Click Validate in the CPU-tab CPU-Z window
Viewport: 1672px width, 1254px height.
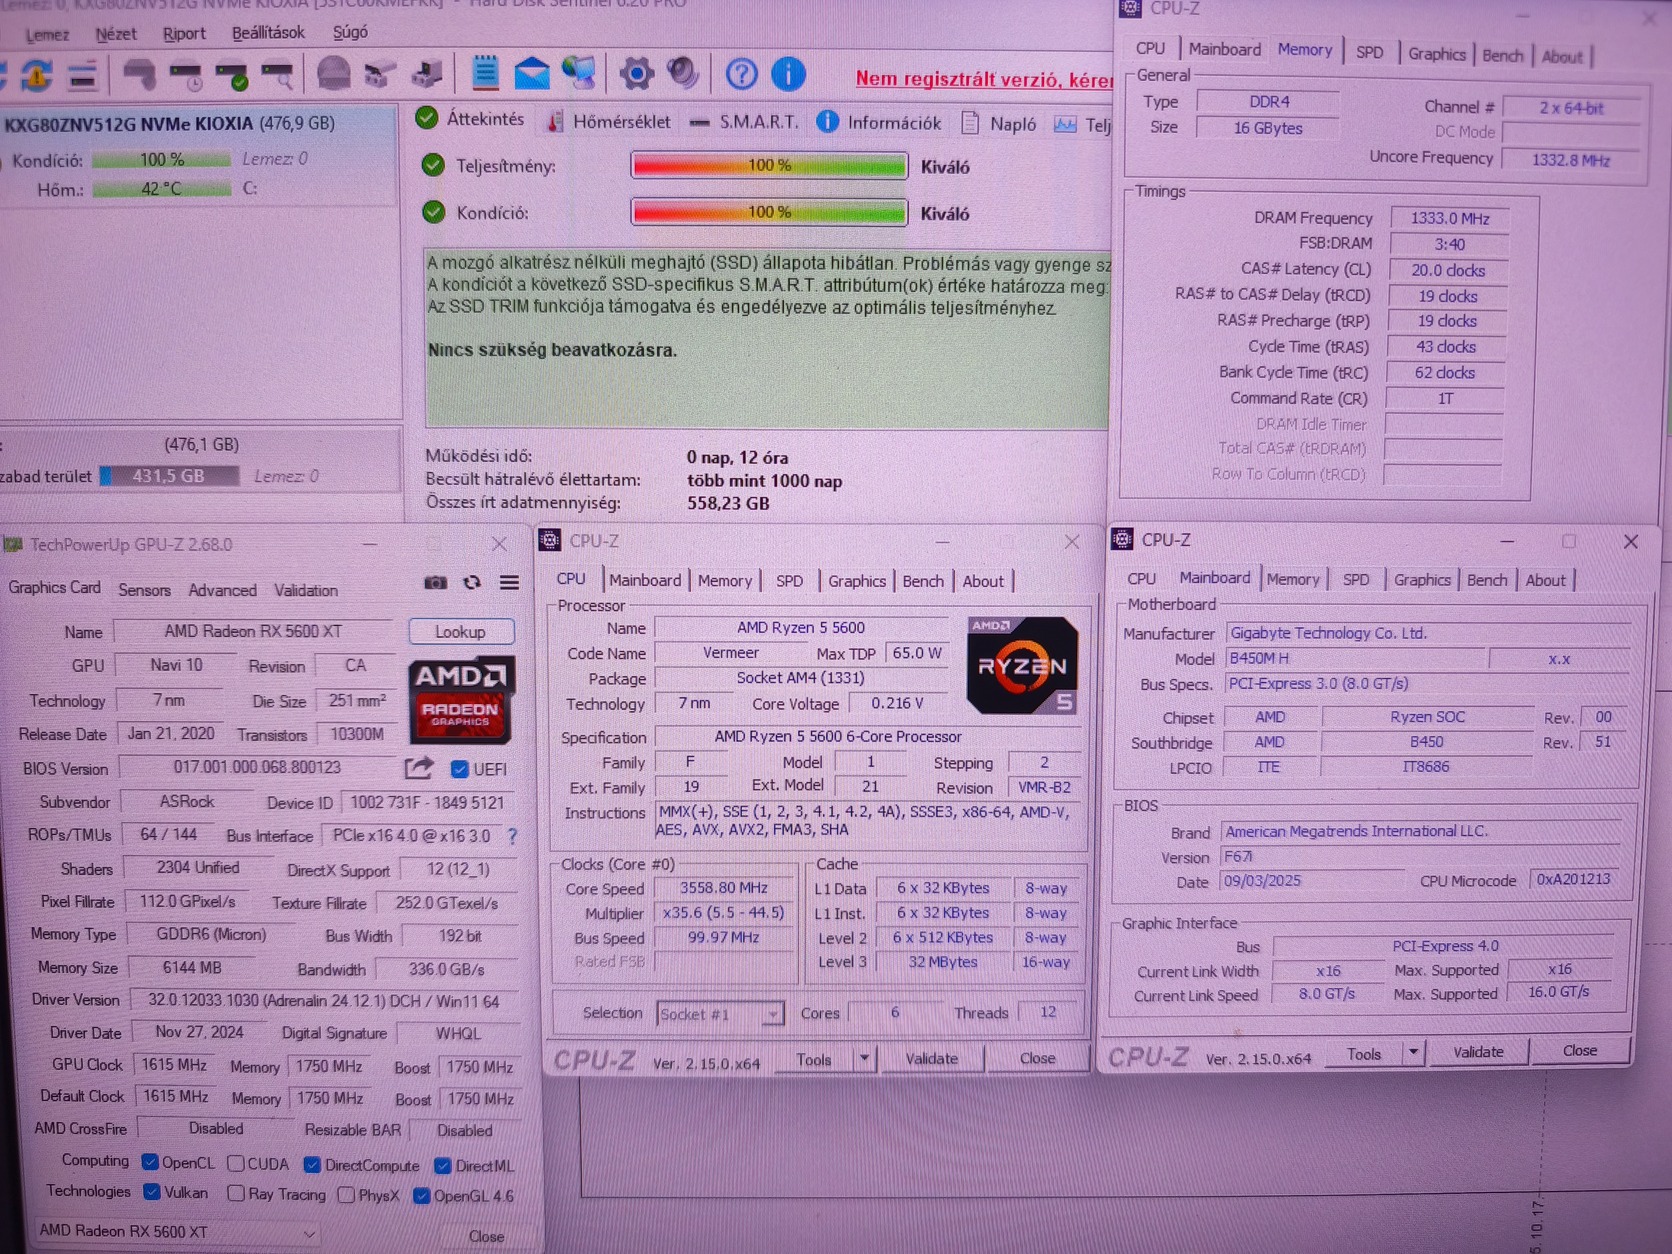[931, 1058]
